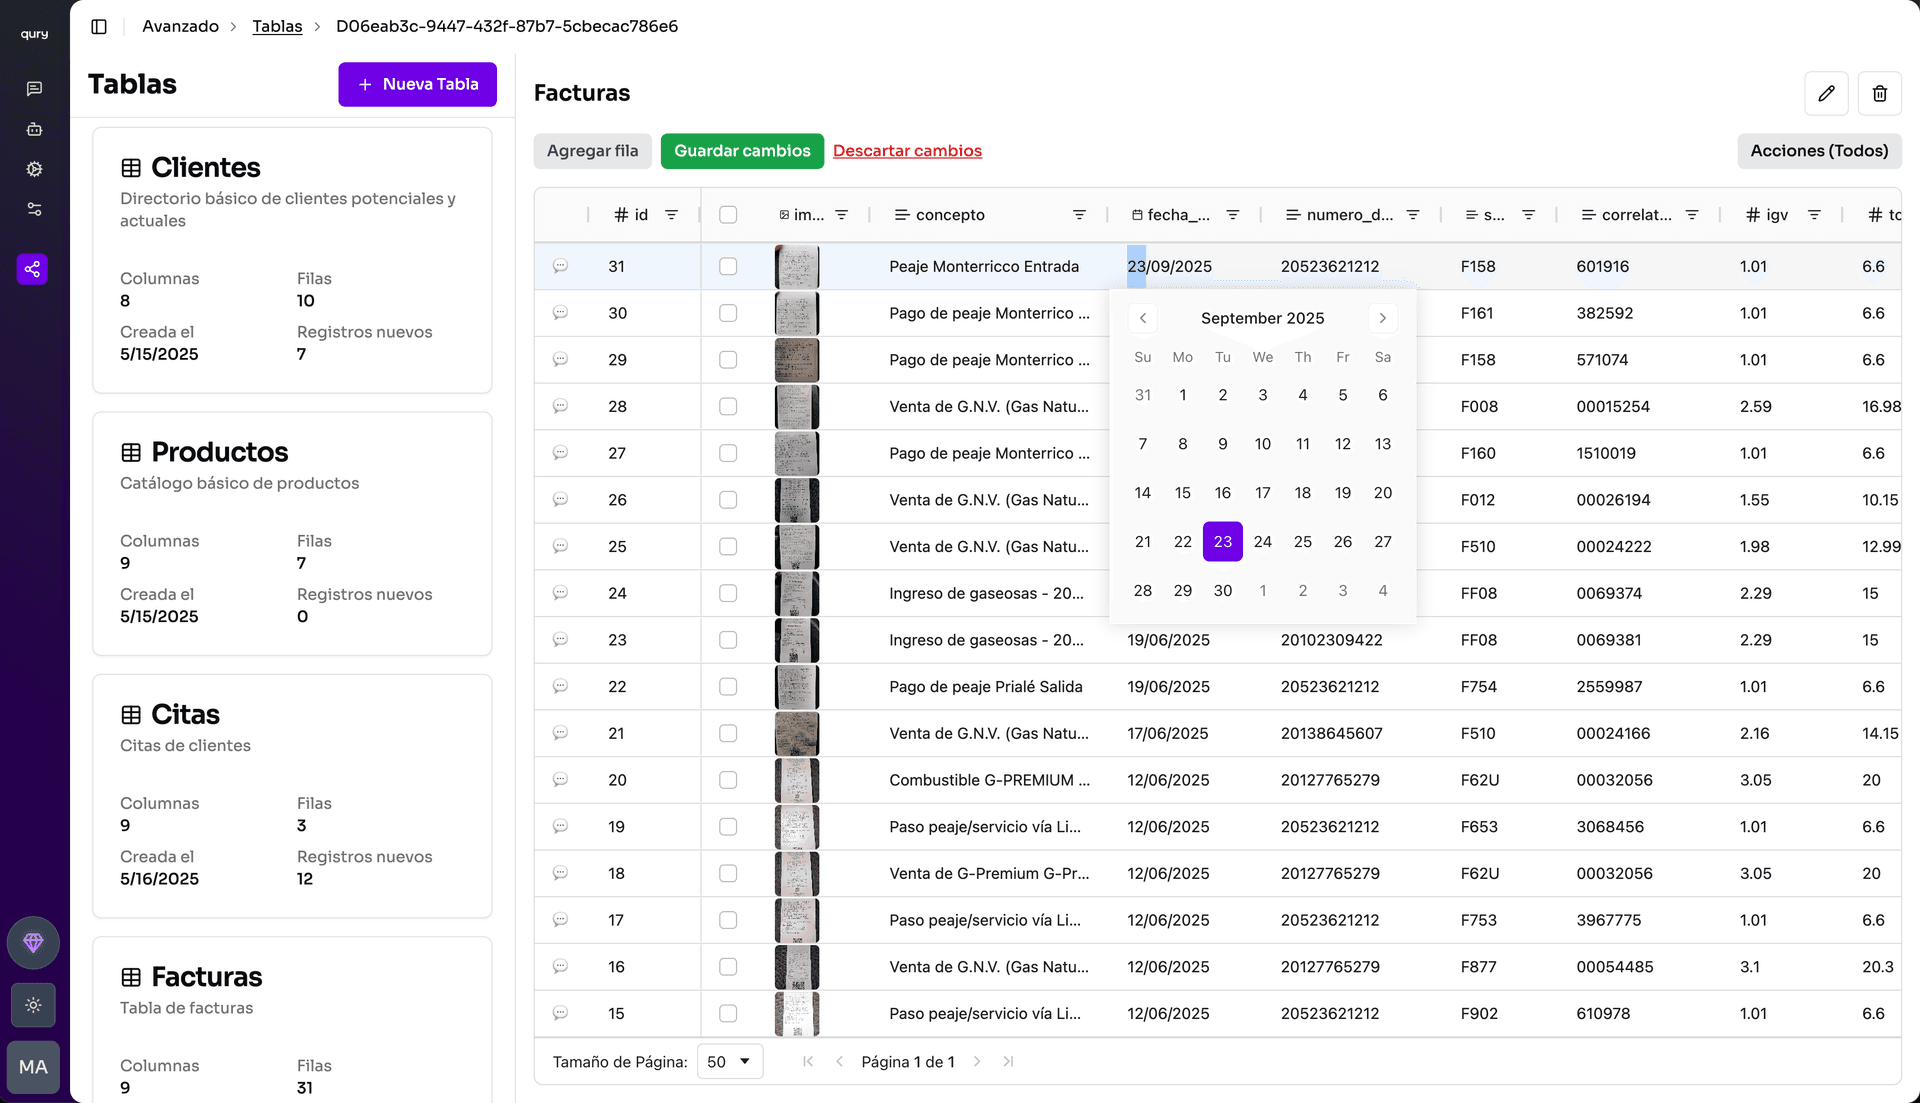
Task: Check the checkbox for row 23
Action: coord(728,640)
